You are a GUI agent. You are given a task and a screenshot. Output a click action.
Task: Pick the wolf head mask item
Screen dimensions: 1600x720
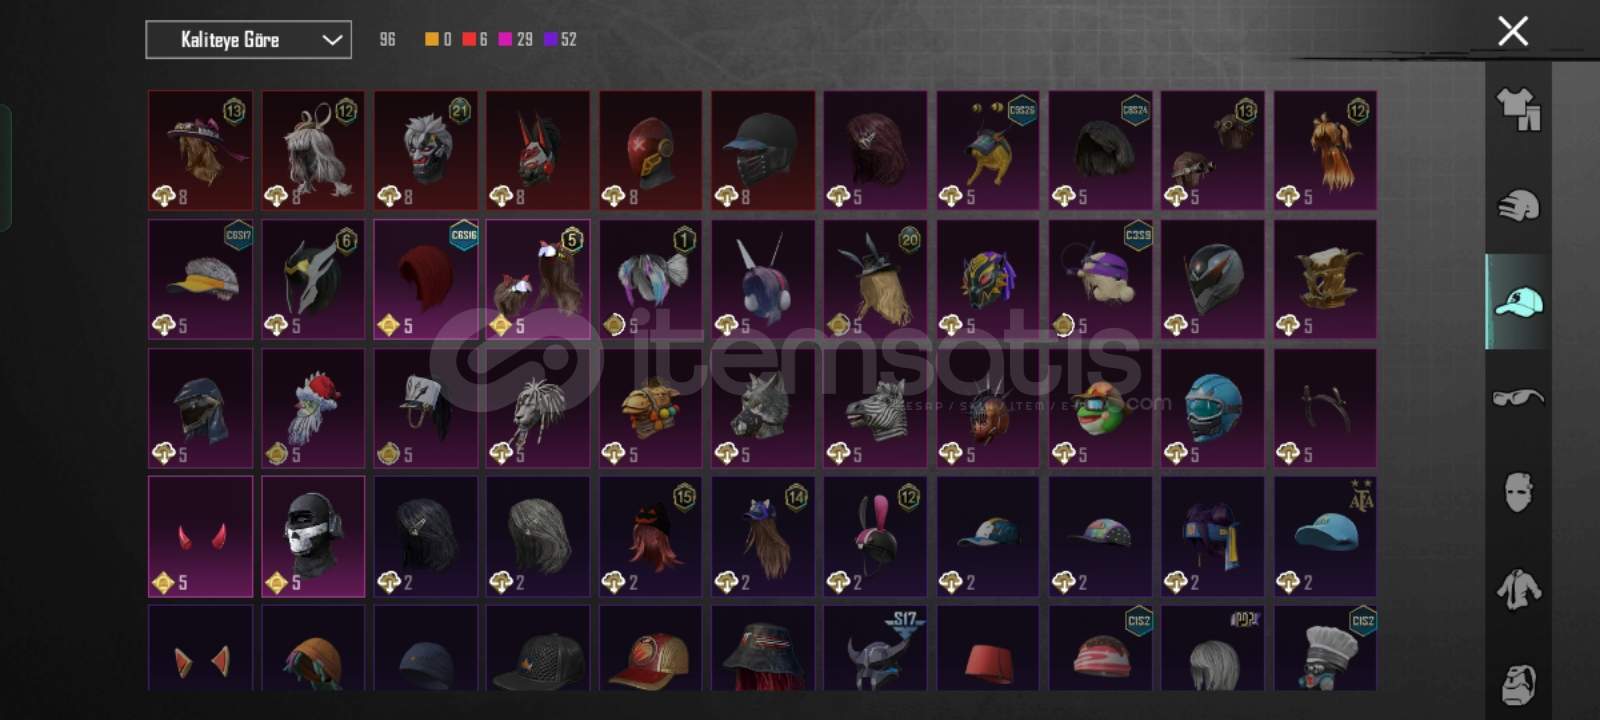coord(763,408)
